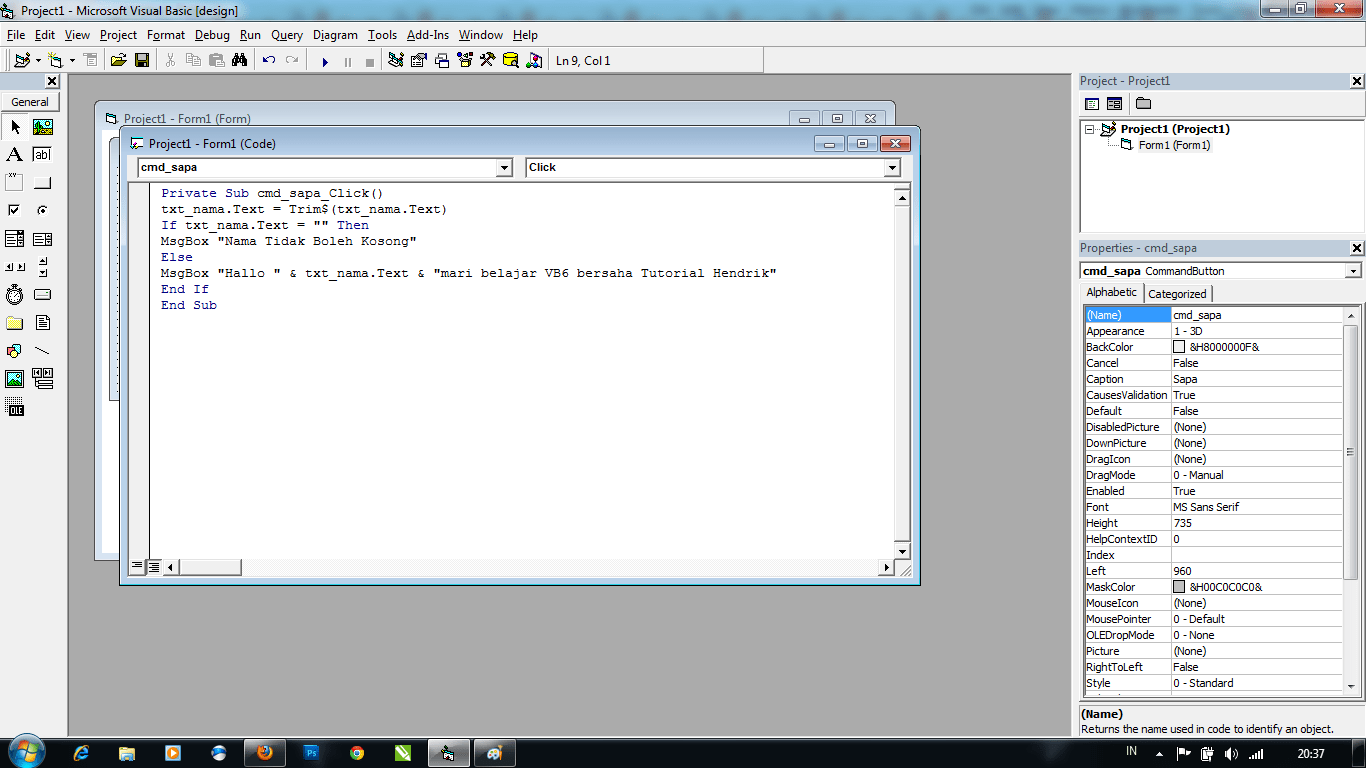Image resolution: width=1366 pixels, height=768 pixels.
Task: Open the Project menu
Action: 118,35
